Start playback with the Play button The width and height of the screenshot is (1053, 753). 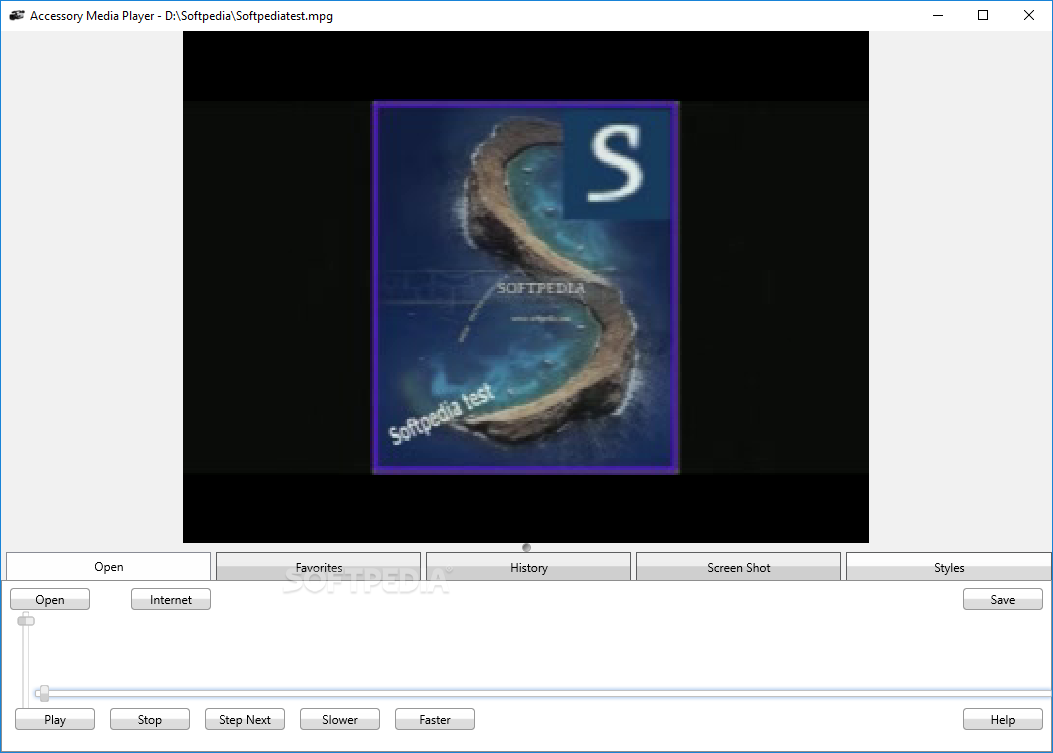point(55,719)
